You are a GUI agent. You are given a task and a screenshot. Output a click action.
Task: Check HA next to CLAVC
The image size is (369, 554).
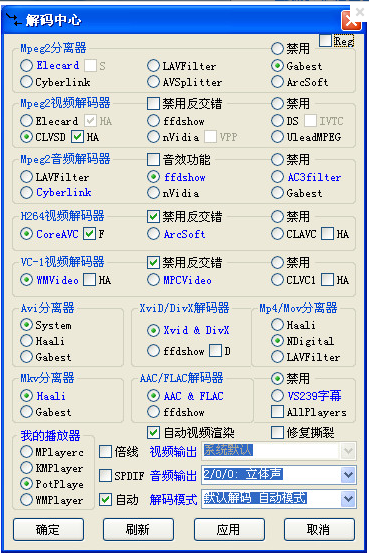(327, 234)
